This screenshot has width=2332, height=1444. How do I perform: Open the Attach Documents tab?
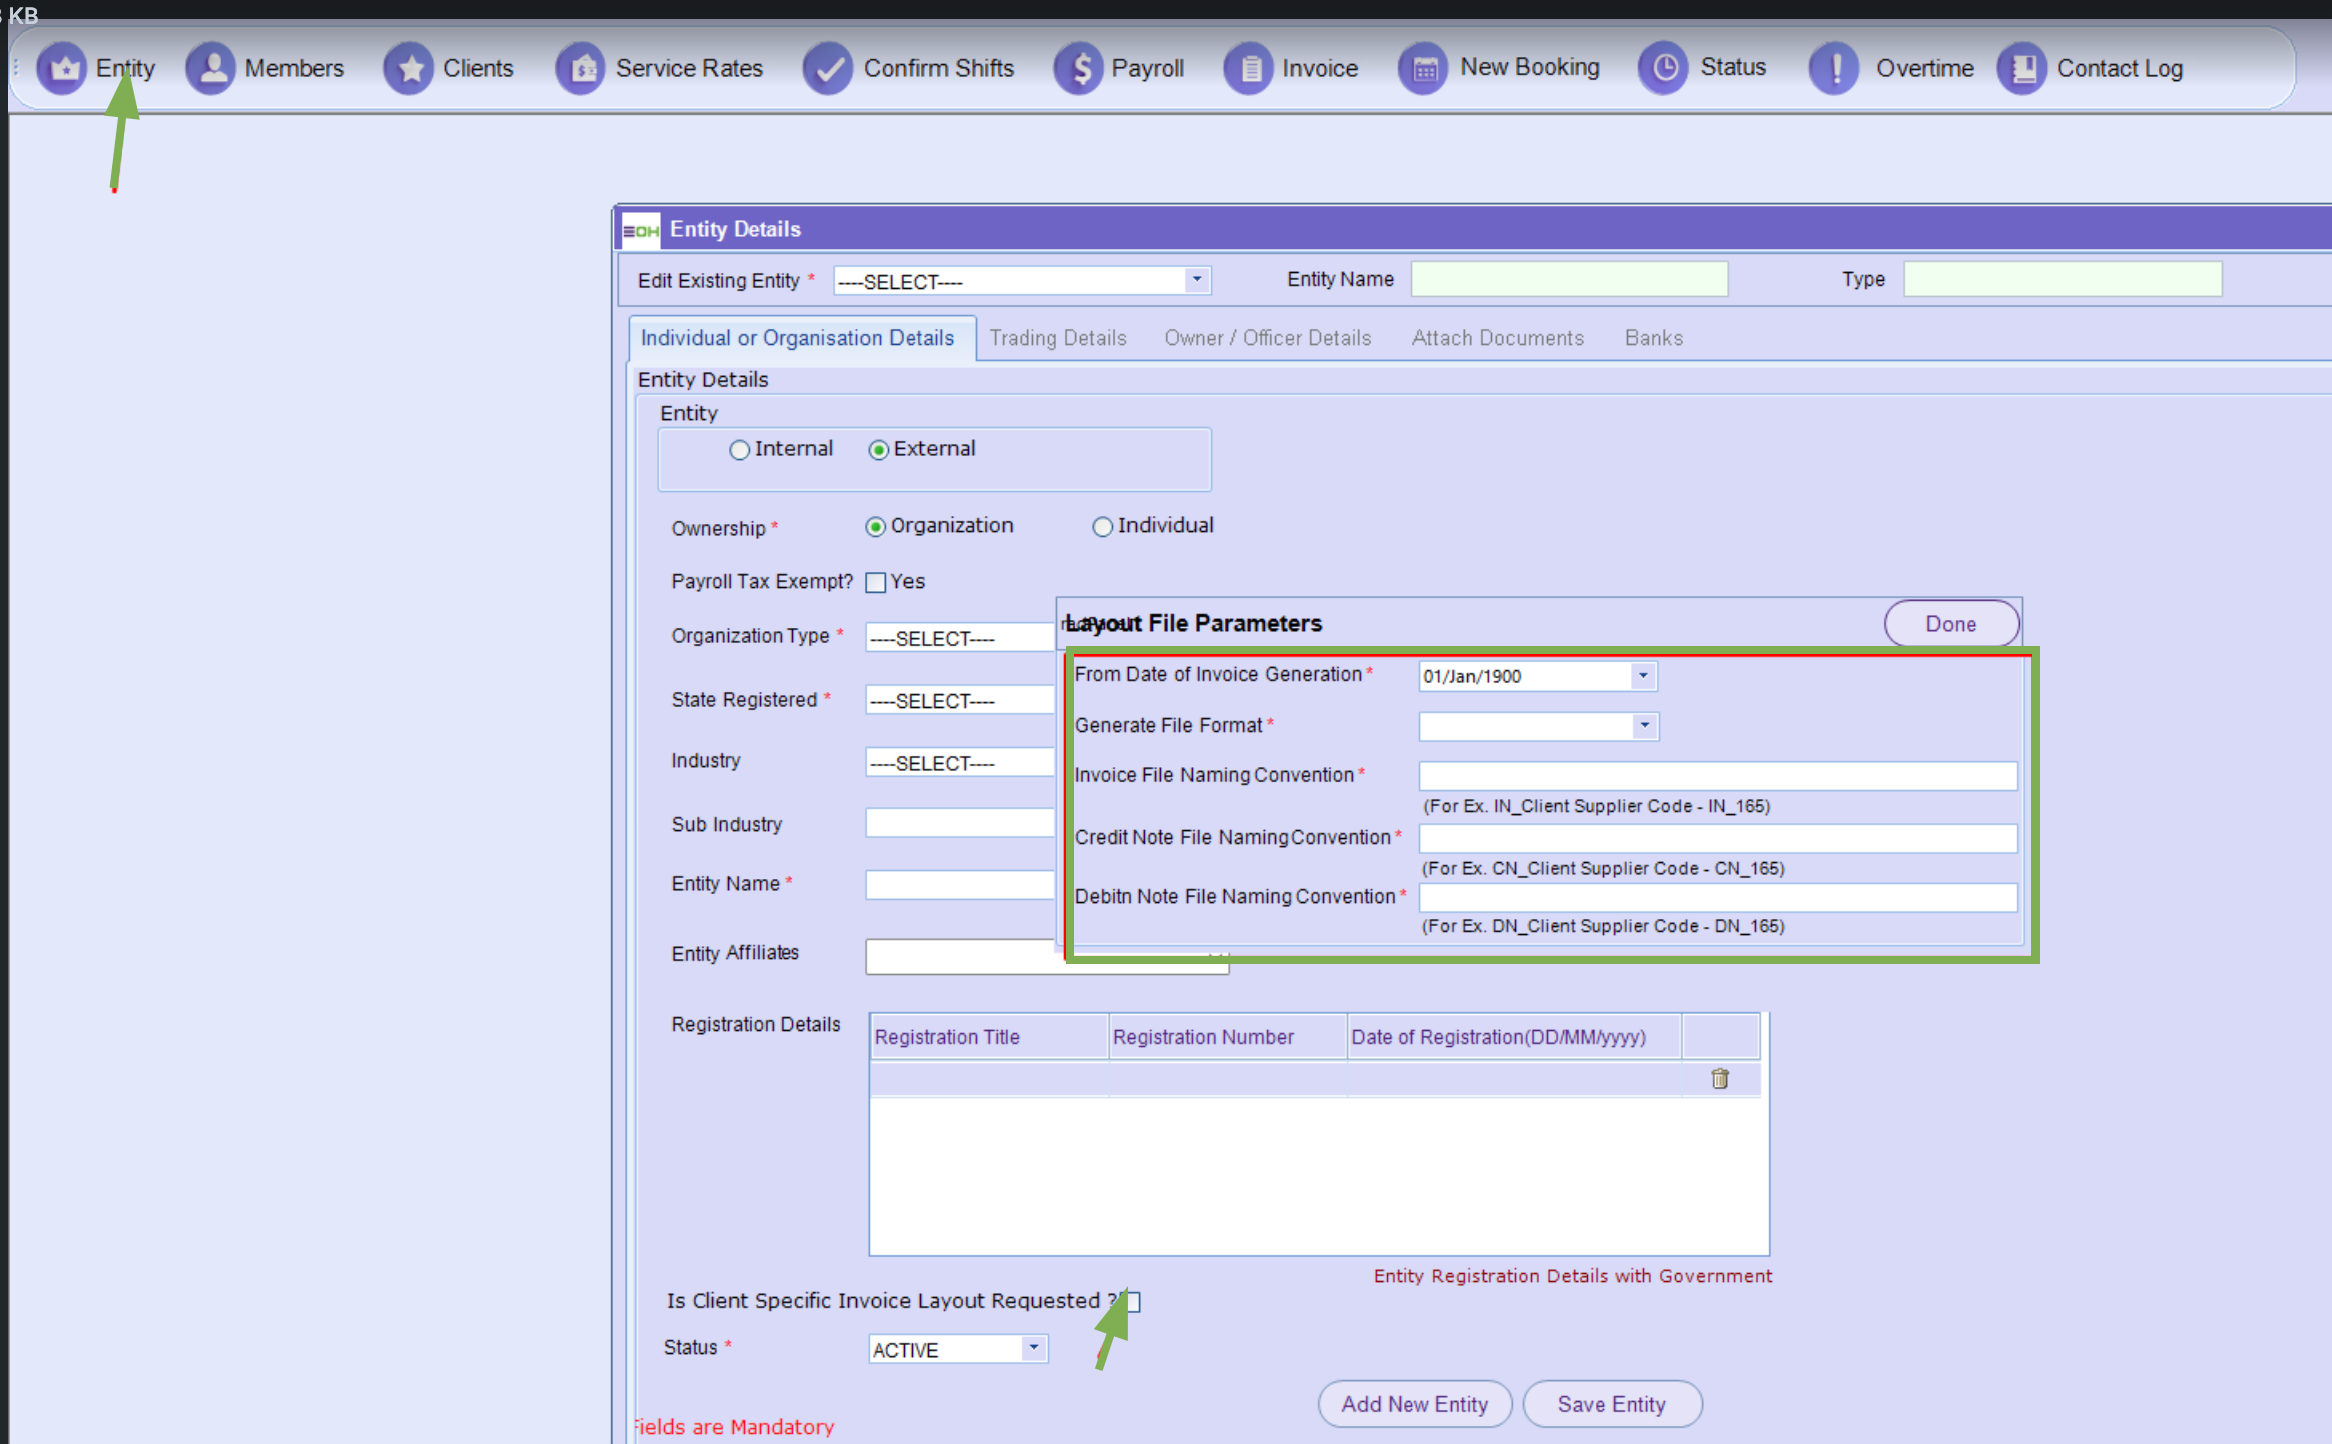(x=1497, y=338)
